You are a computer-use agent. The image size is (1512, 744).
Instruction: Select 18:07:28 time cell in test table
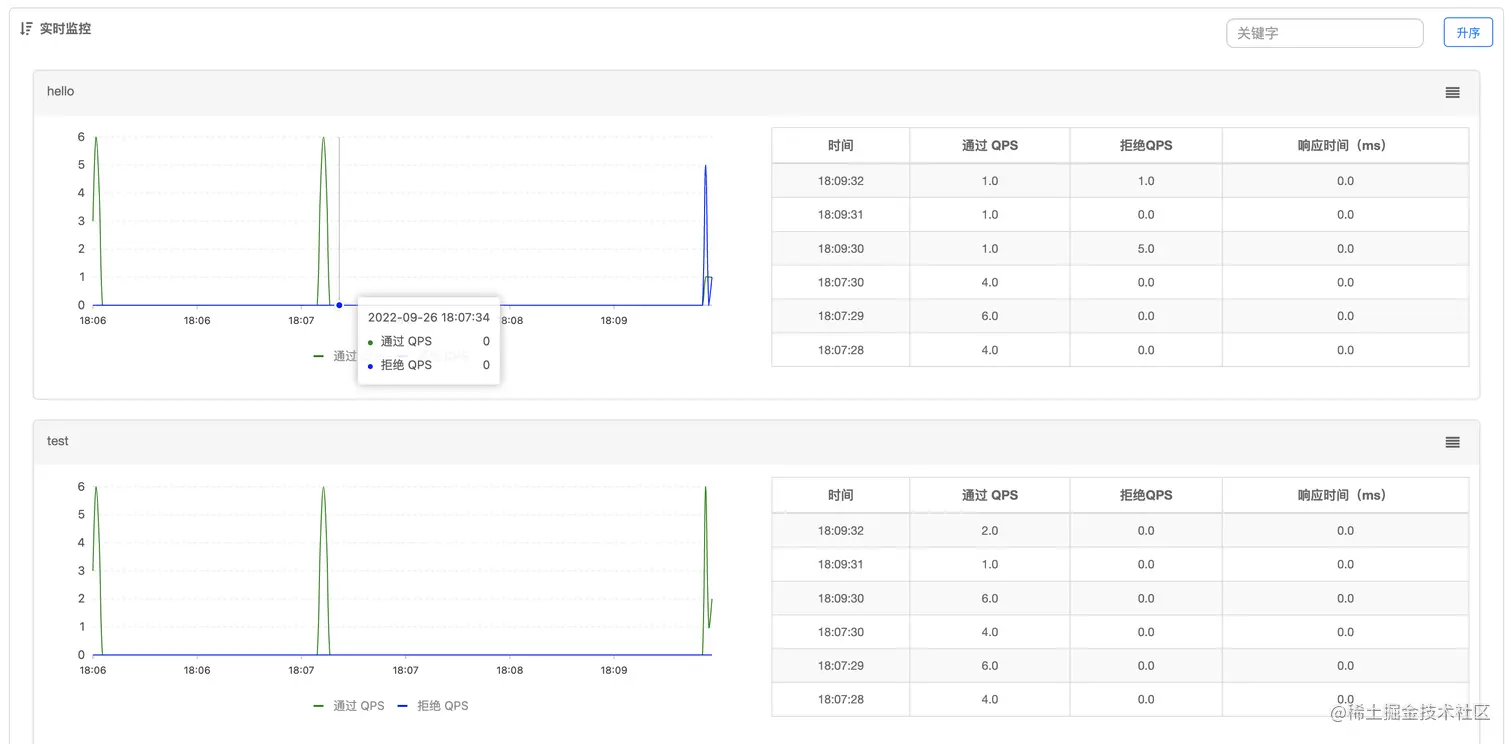tap(841, 700)
